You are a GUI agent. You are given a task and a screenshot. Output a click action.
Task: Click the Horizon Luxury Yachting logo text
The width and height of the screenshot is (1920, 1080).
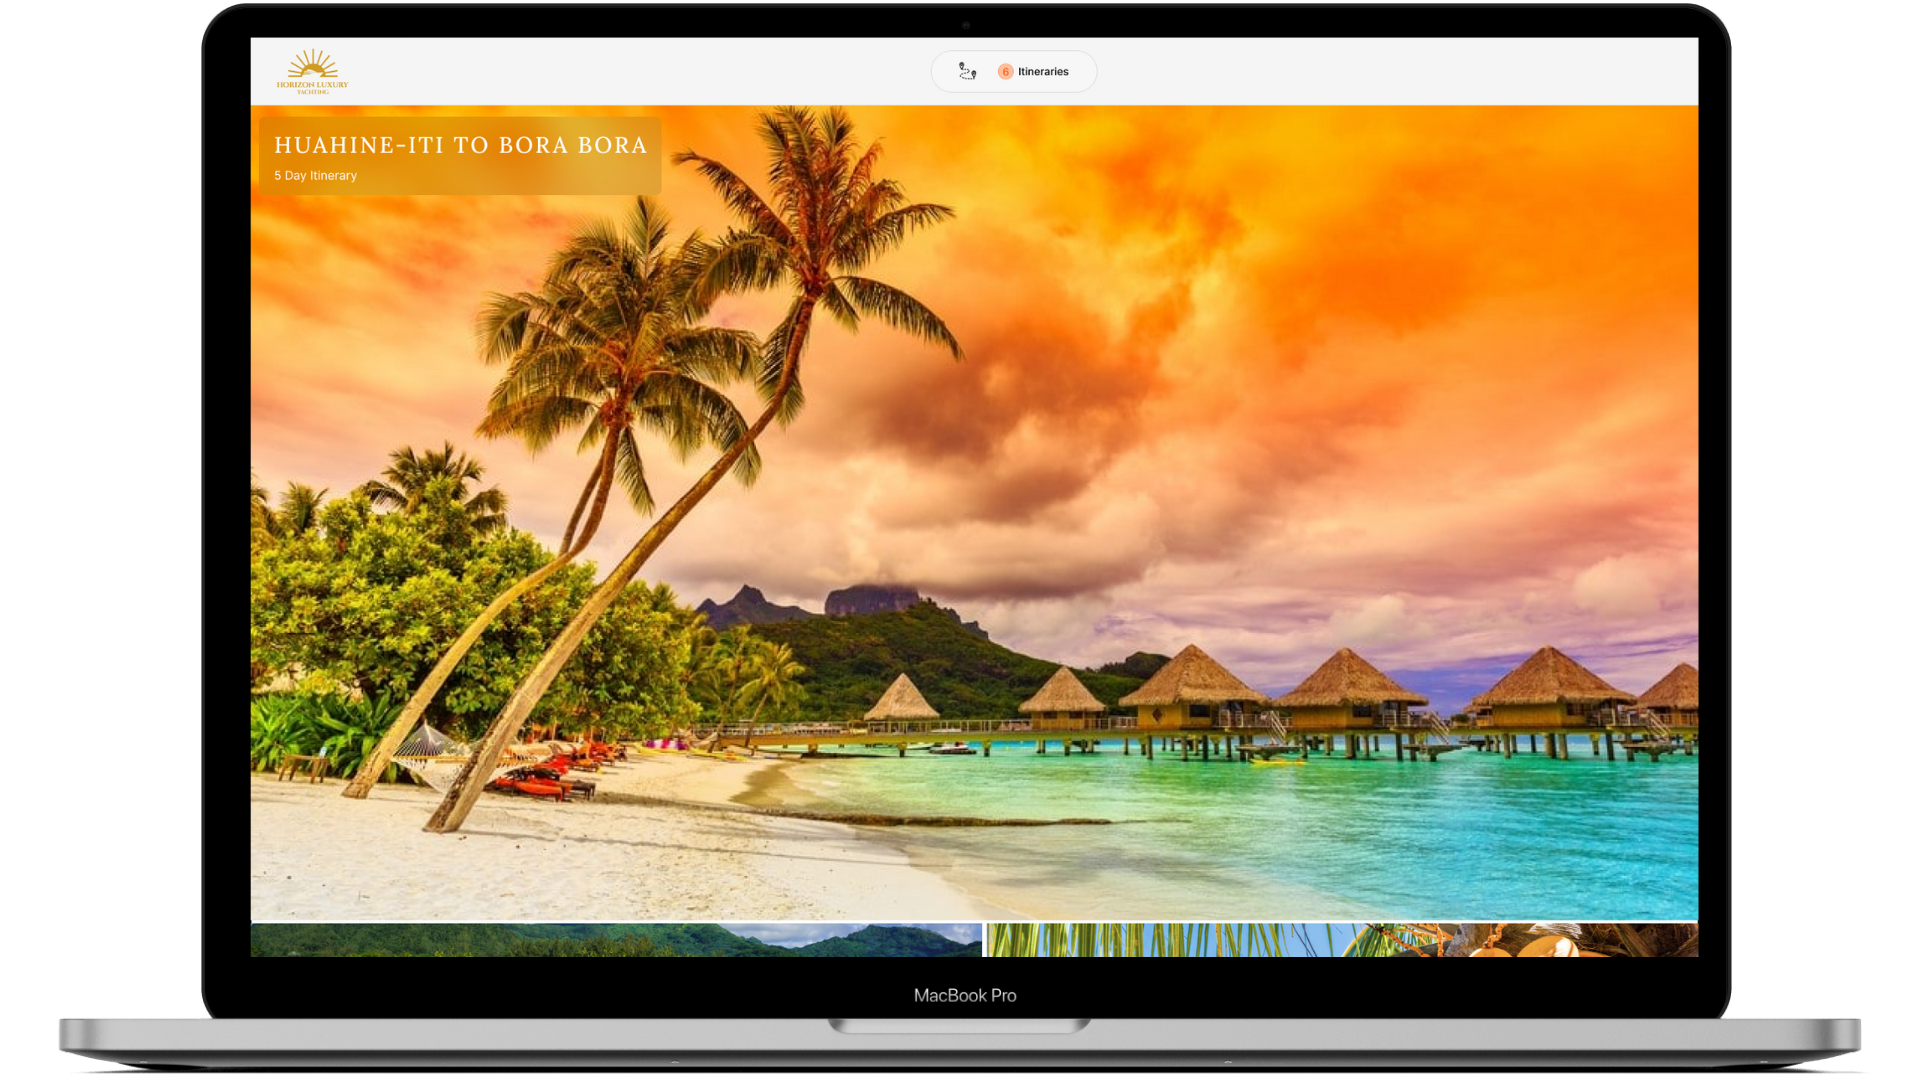click(312, 86)
